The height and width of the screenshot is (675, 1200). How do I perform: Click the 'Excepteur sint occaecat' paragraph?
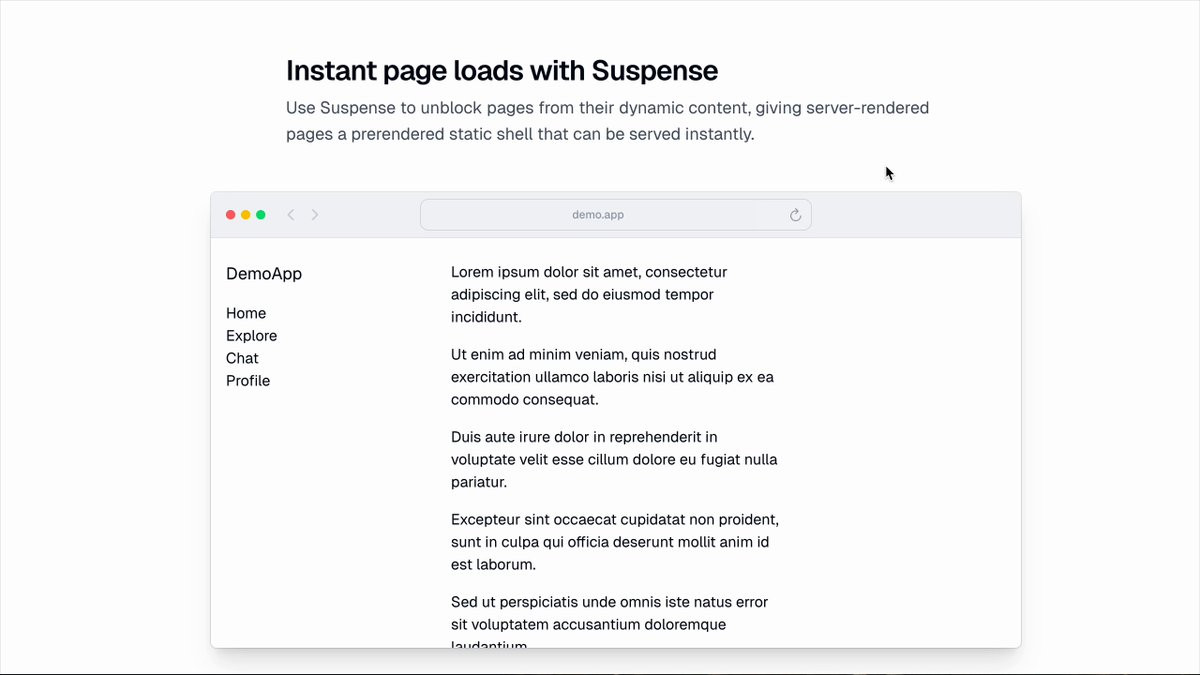613,542
